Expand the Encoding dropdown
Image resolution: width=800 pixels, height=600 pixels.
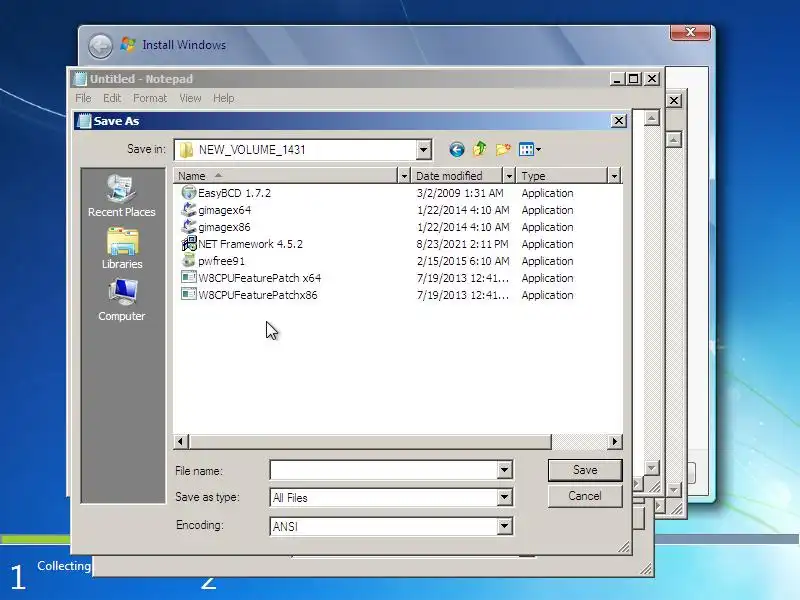pos(504,526)
